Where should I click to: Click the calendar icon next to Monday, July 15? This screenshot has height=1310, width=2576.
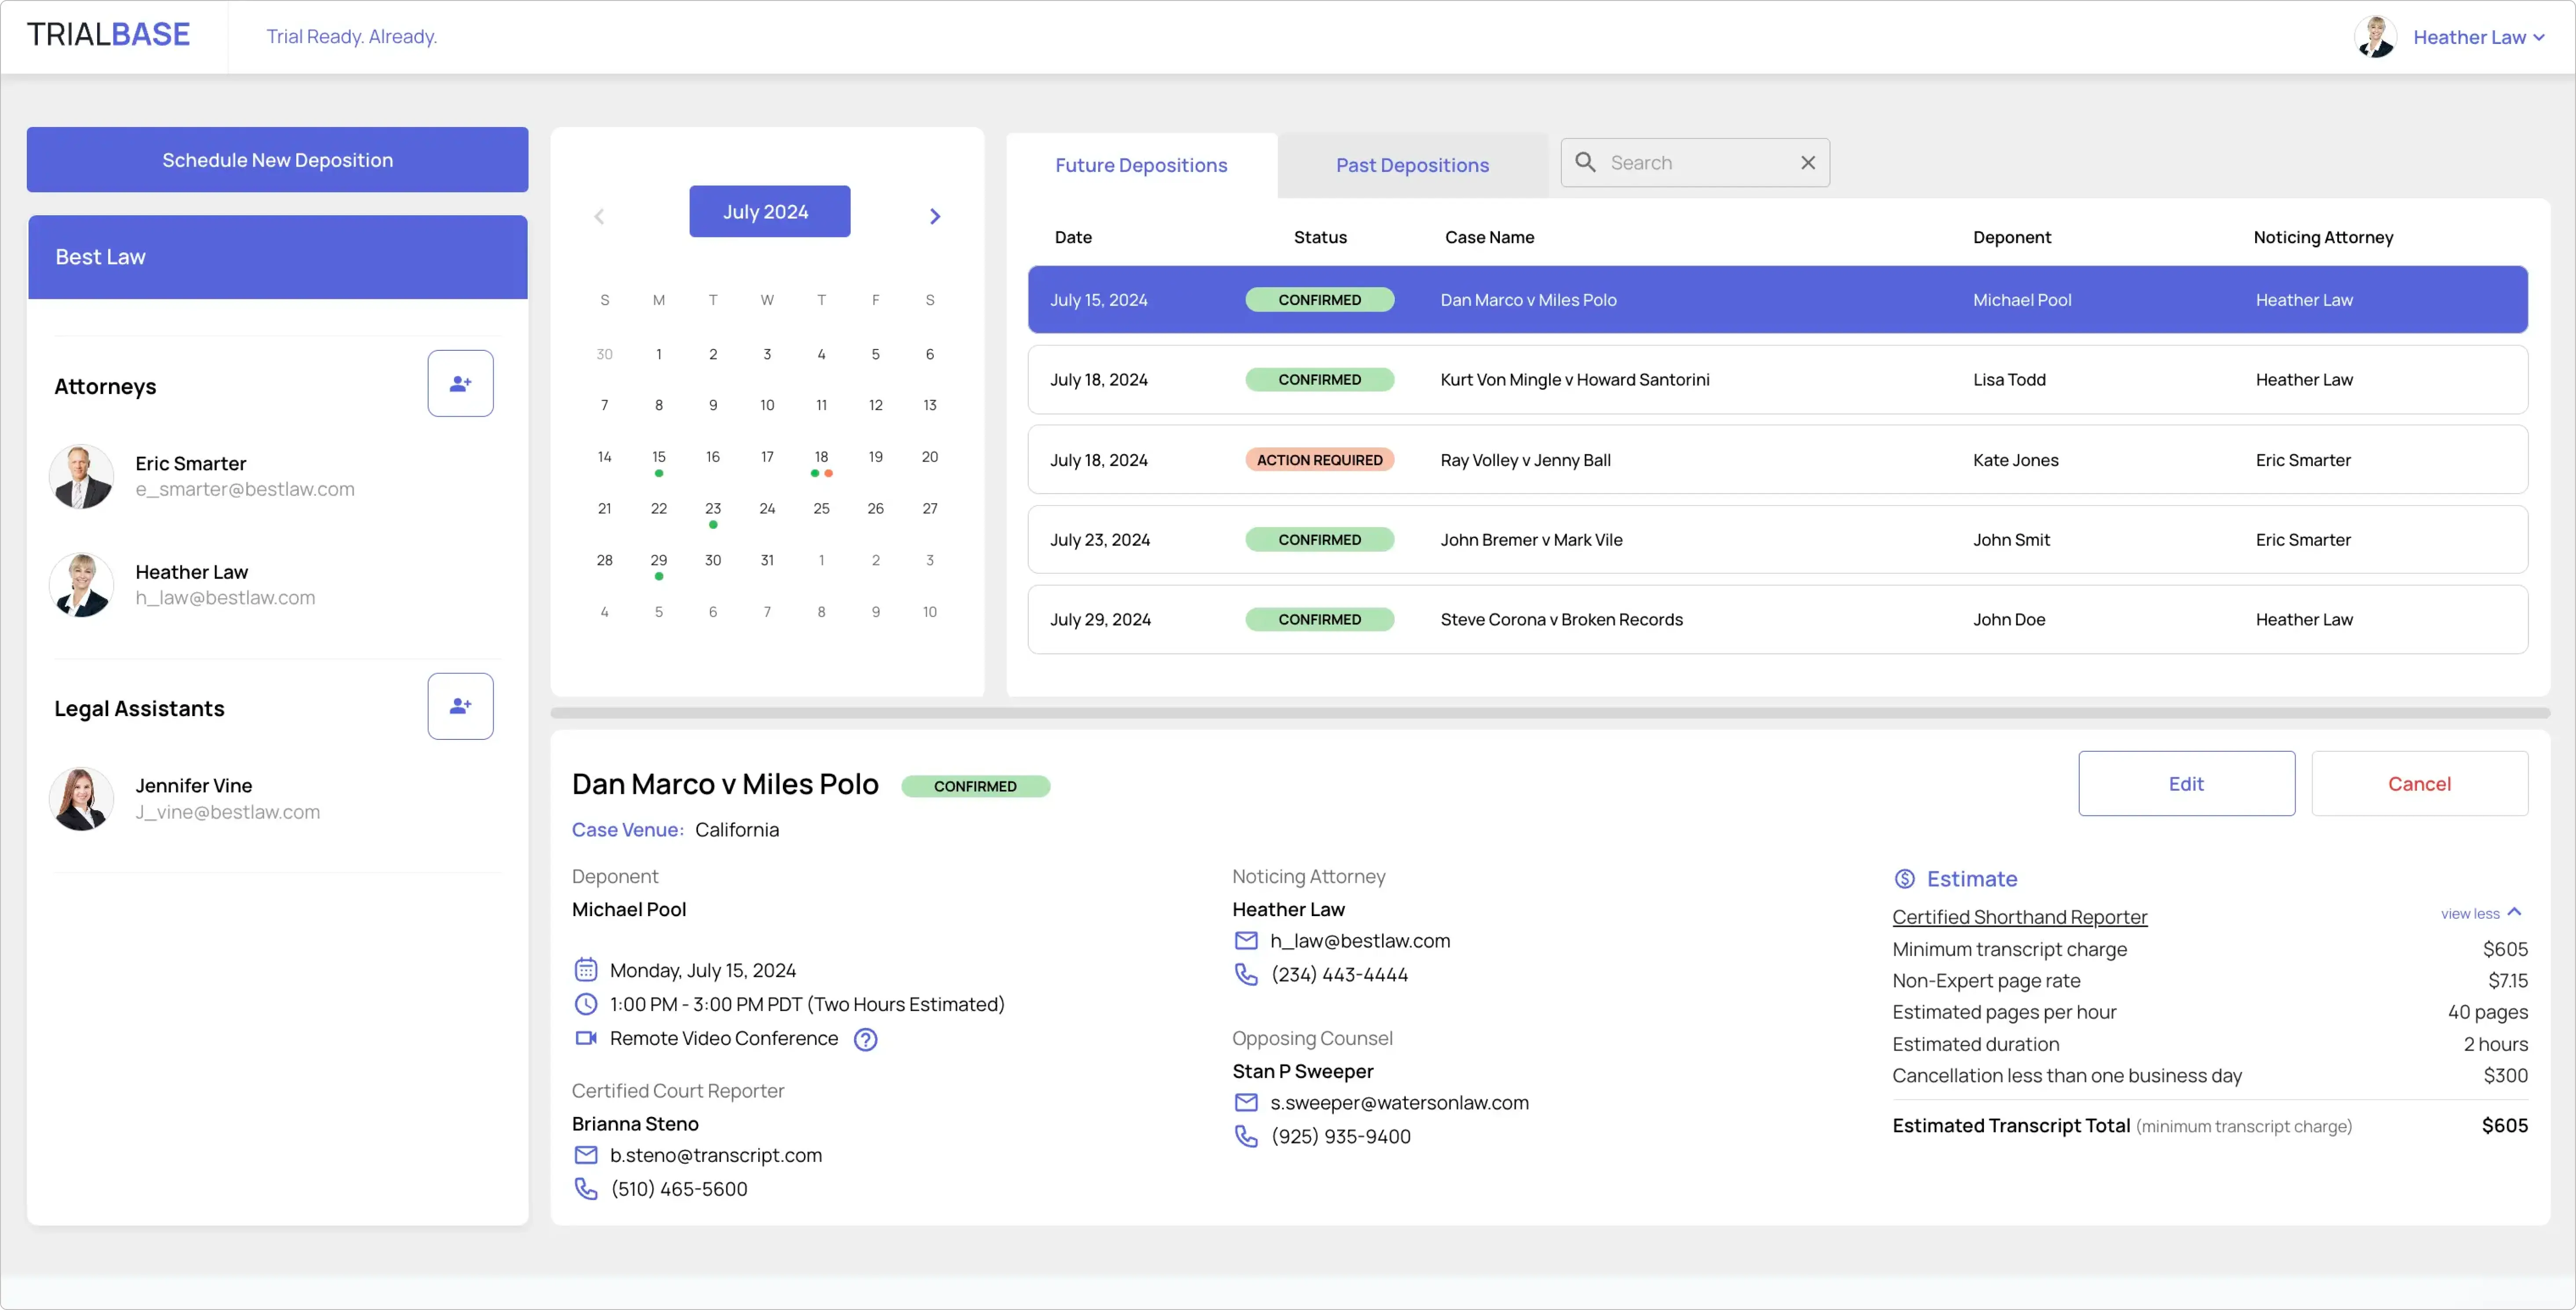587,969
